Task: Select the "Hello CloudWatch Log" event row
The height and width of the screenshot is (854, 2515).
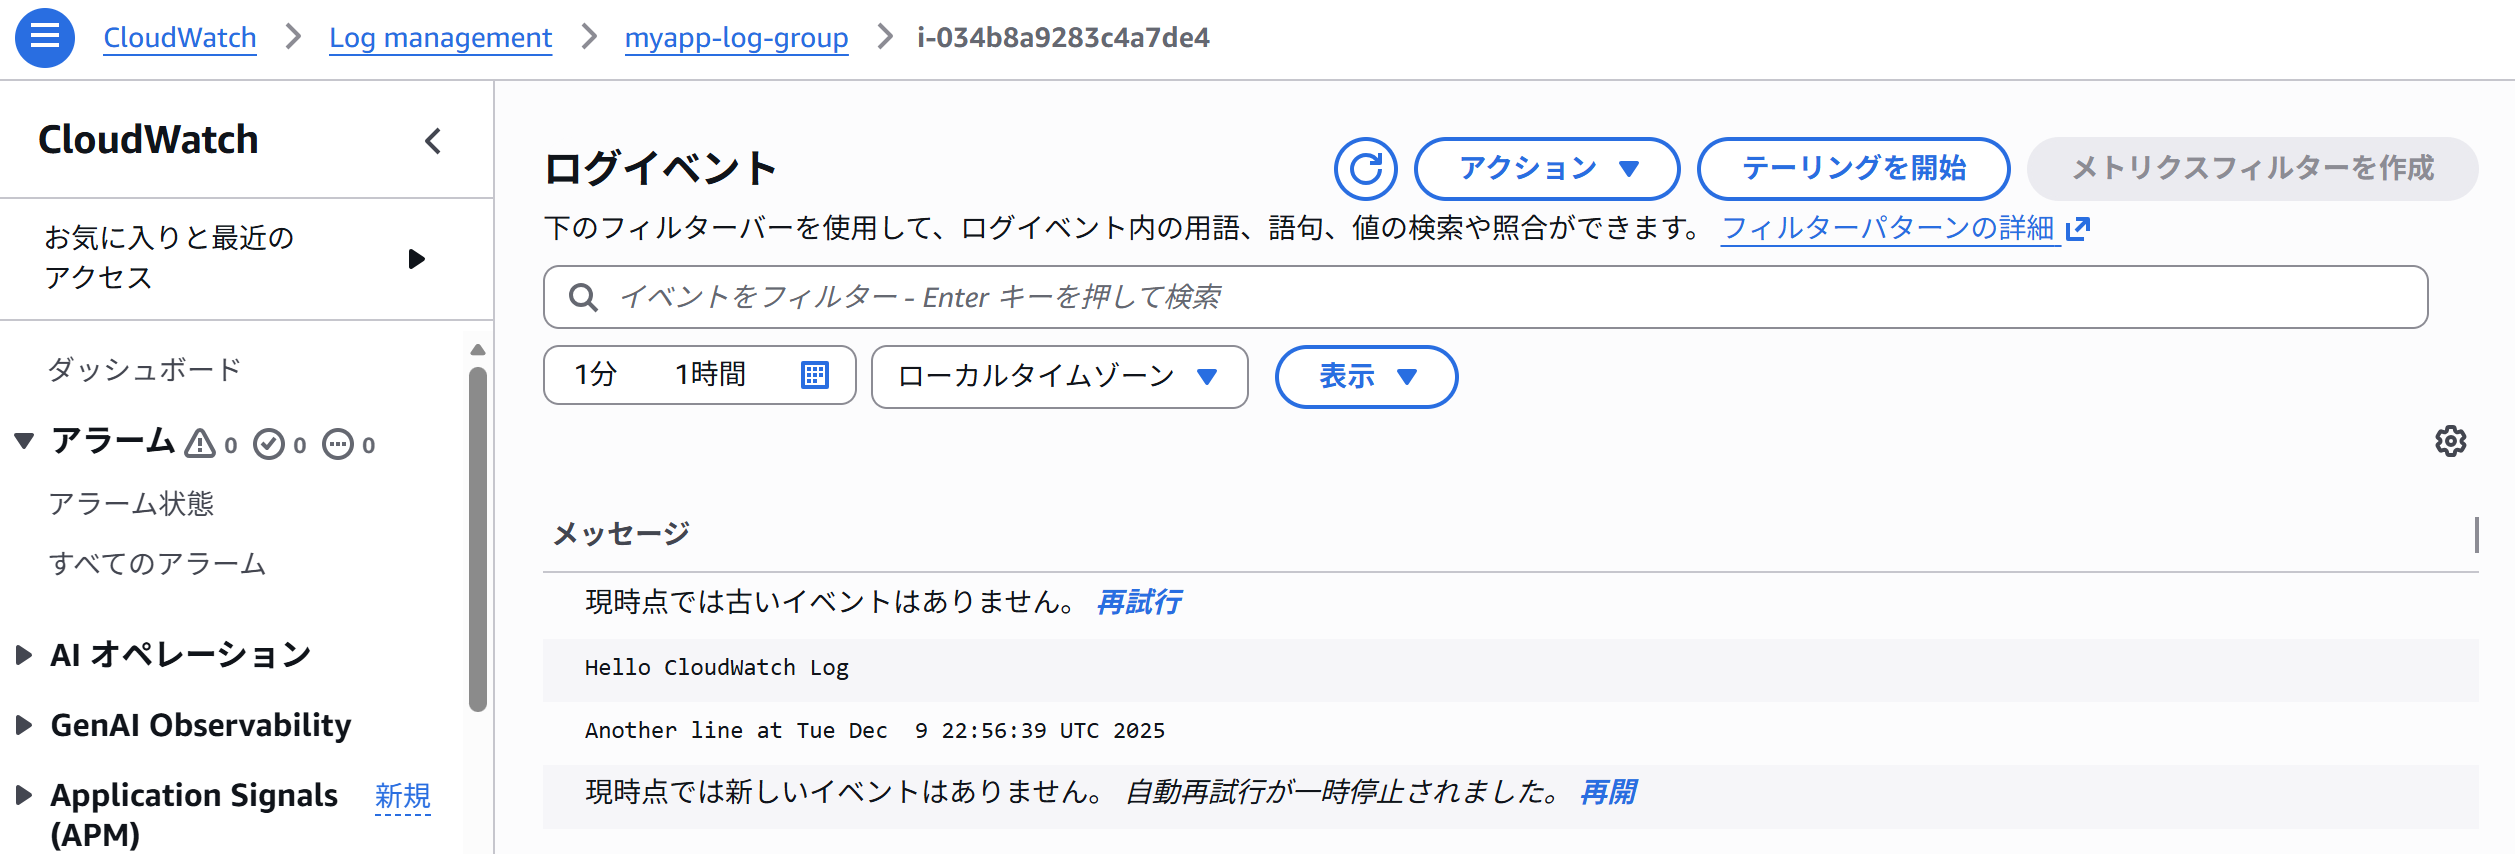Action: [x=1510, y=669]
